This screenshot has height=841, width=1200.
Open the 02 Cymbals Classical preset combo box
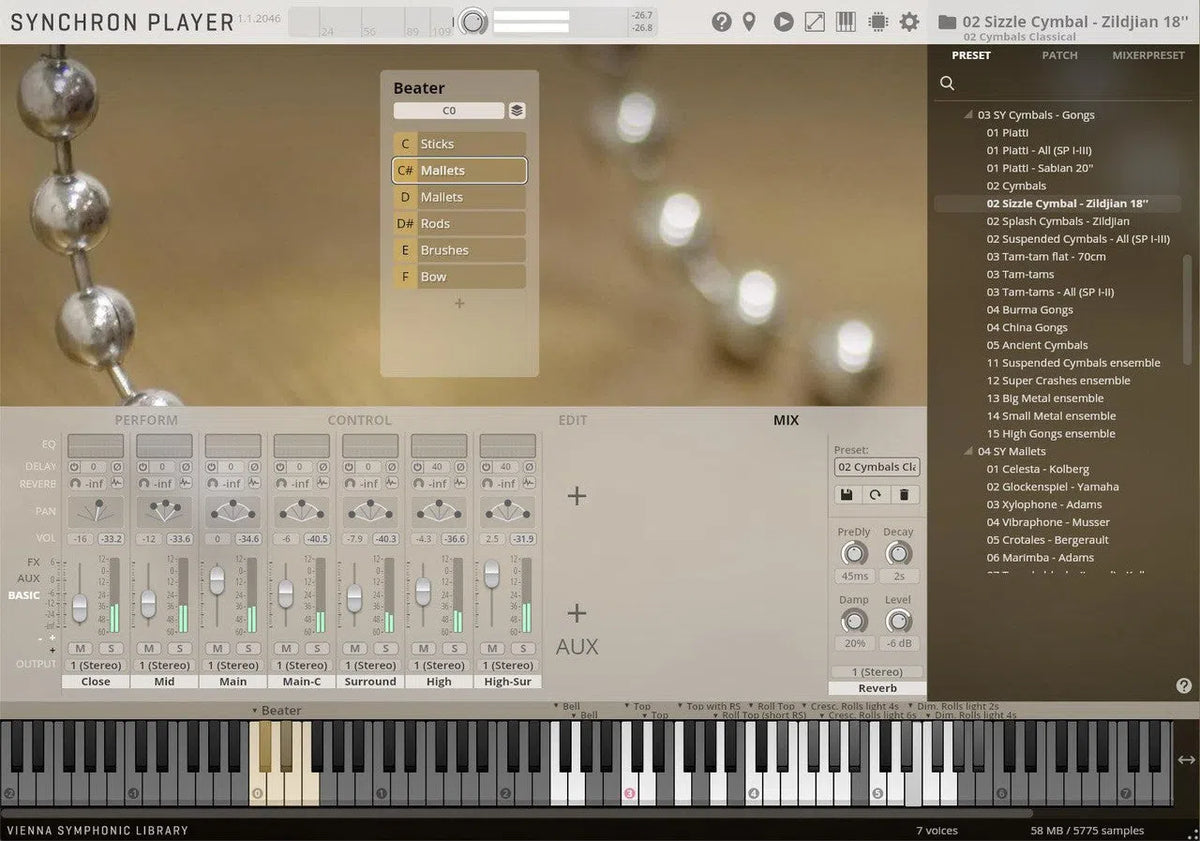(x=876, y=467)
